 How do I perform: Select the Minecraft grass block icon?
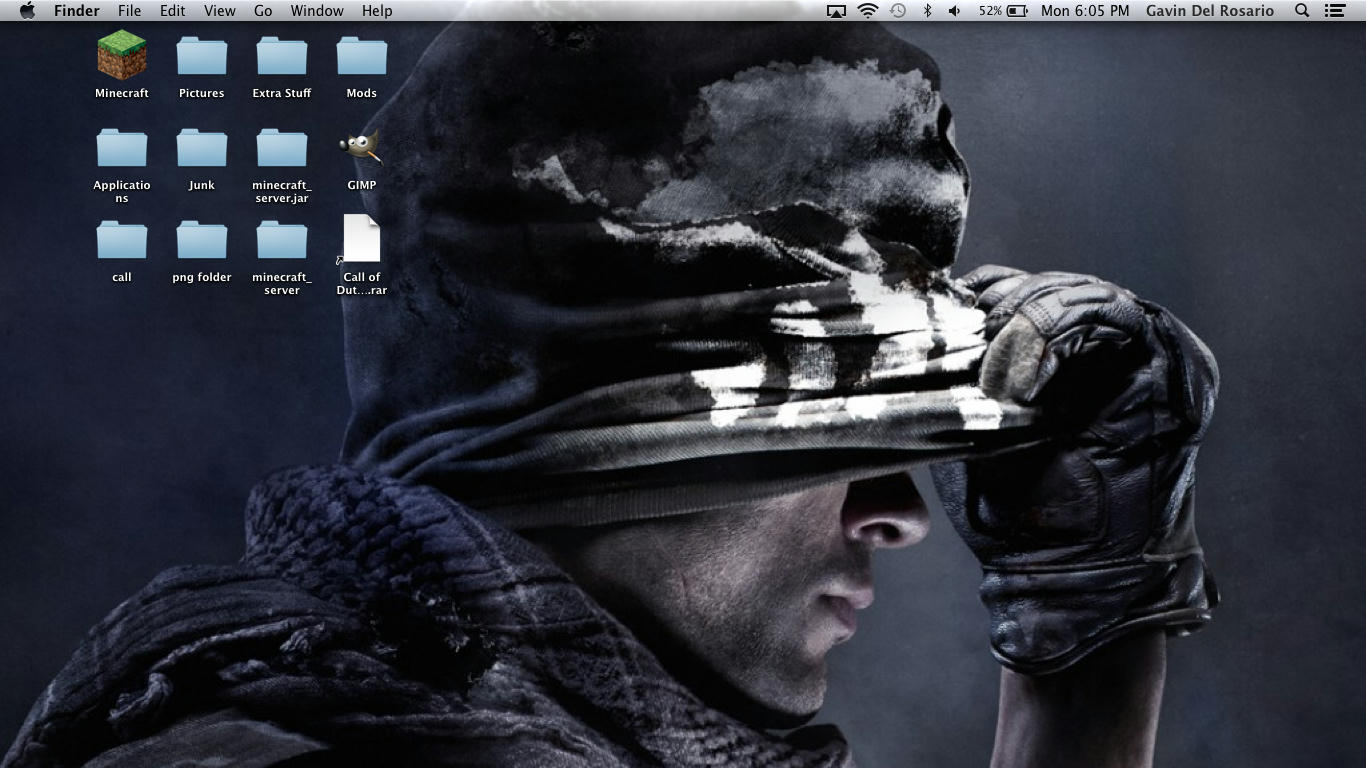[x=122, y=55]
